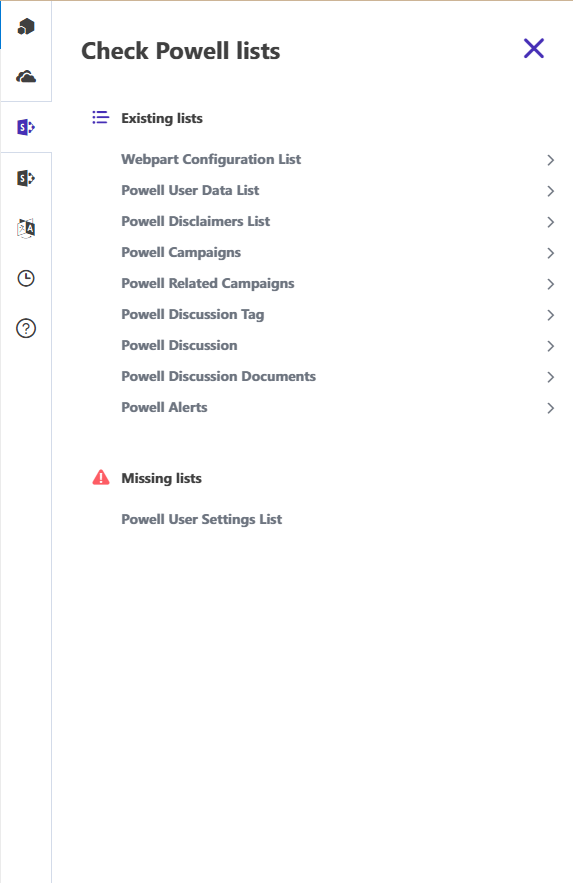Expand Powell User Data List chevron
The height and width of the screenshot is (883, 573).
550,191
